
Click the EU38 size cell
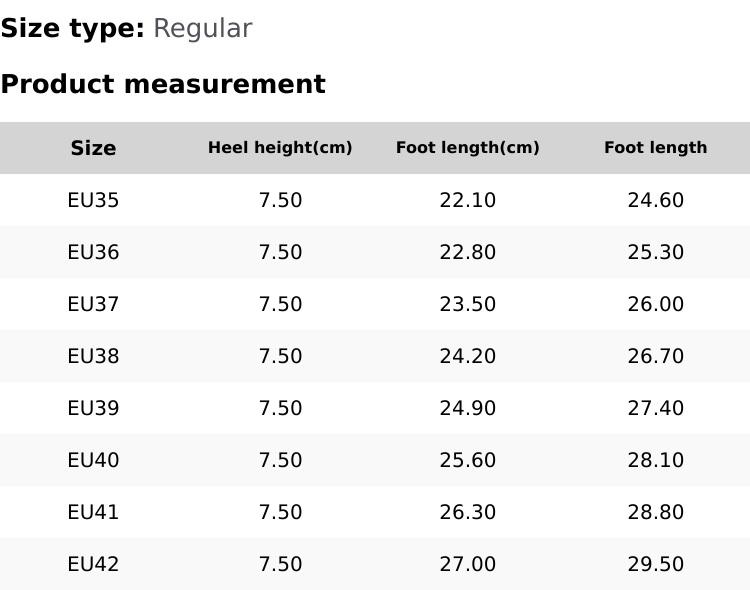click(x=93, y=356)
